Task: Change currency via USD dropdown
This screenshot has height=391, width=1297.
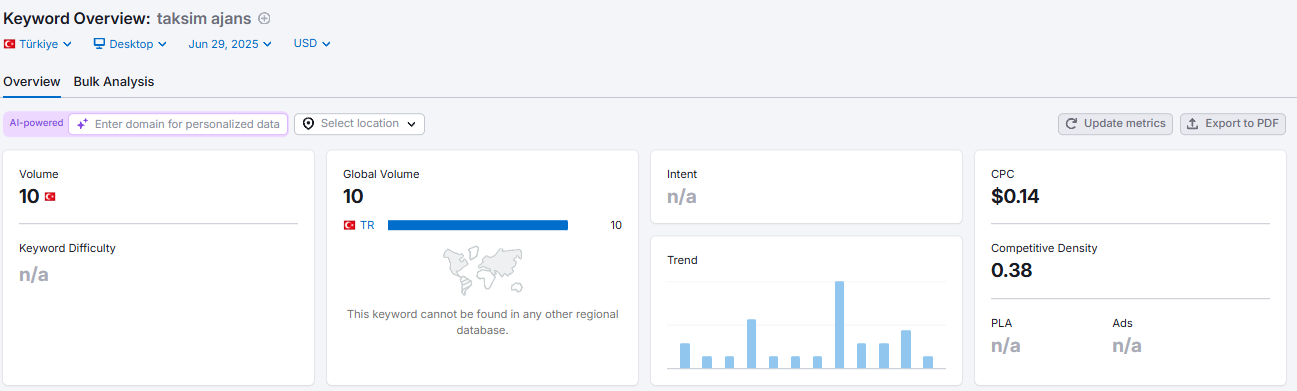Action: pyautogui.click(x=312, y=44)
